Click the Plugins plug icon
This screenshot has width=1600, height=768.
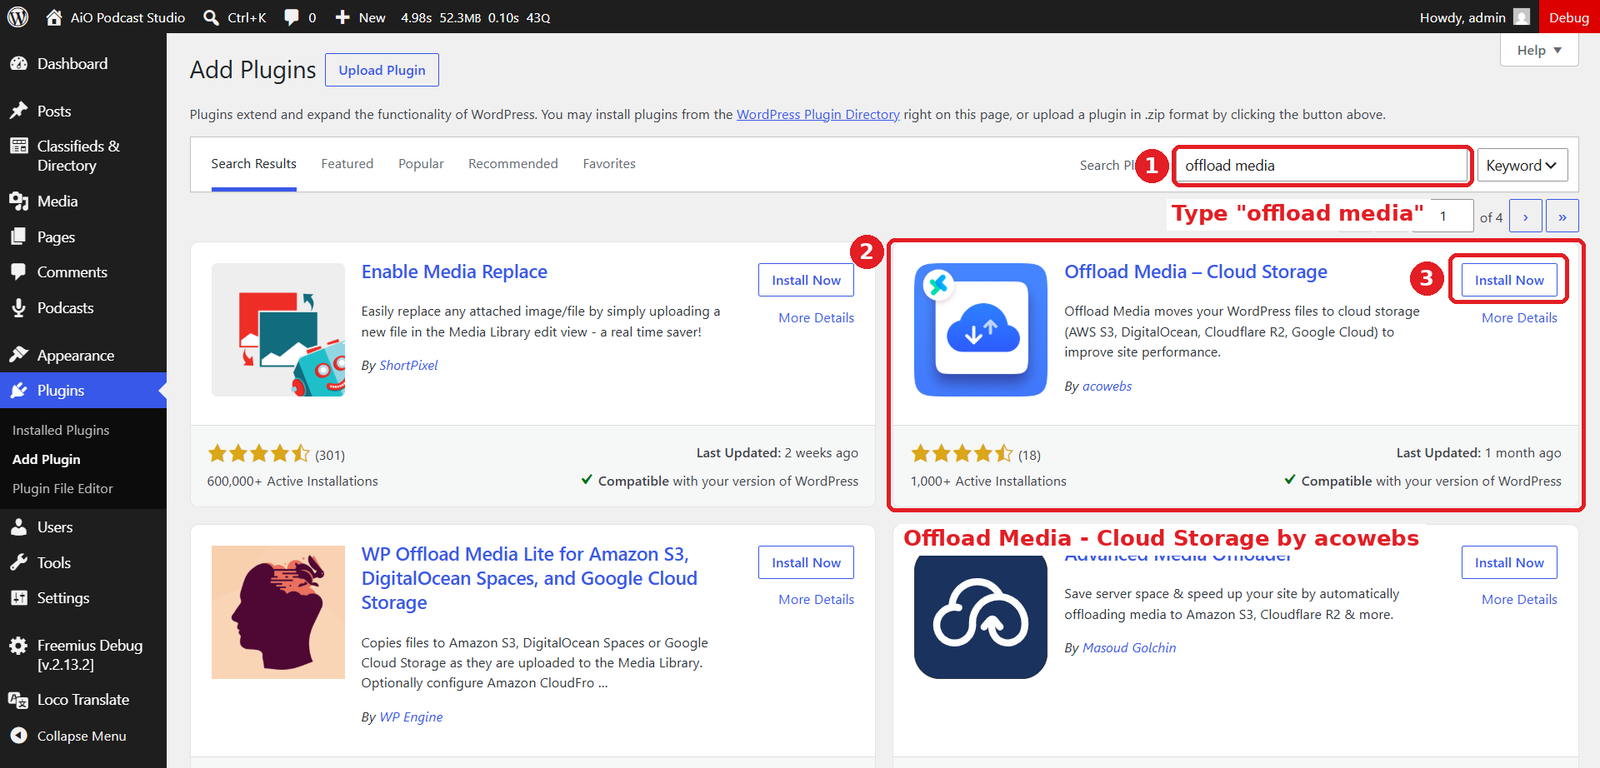[19, 390]
